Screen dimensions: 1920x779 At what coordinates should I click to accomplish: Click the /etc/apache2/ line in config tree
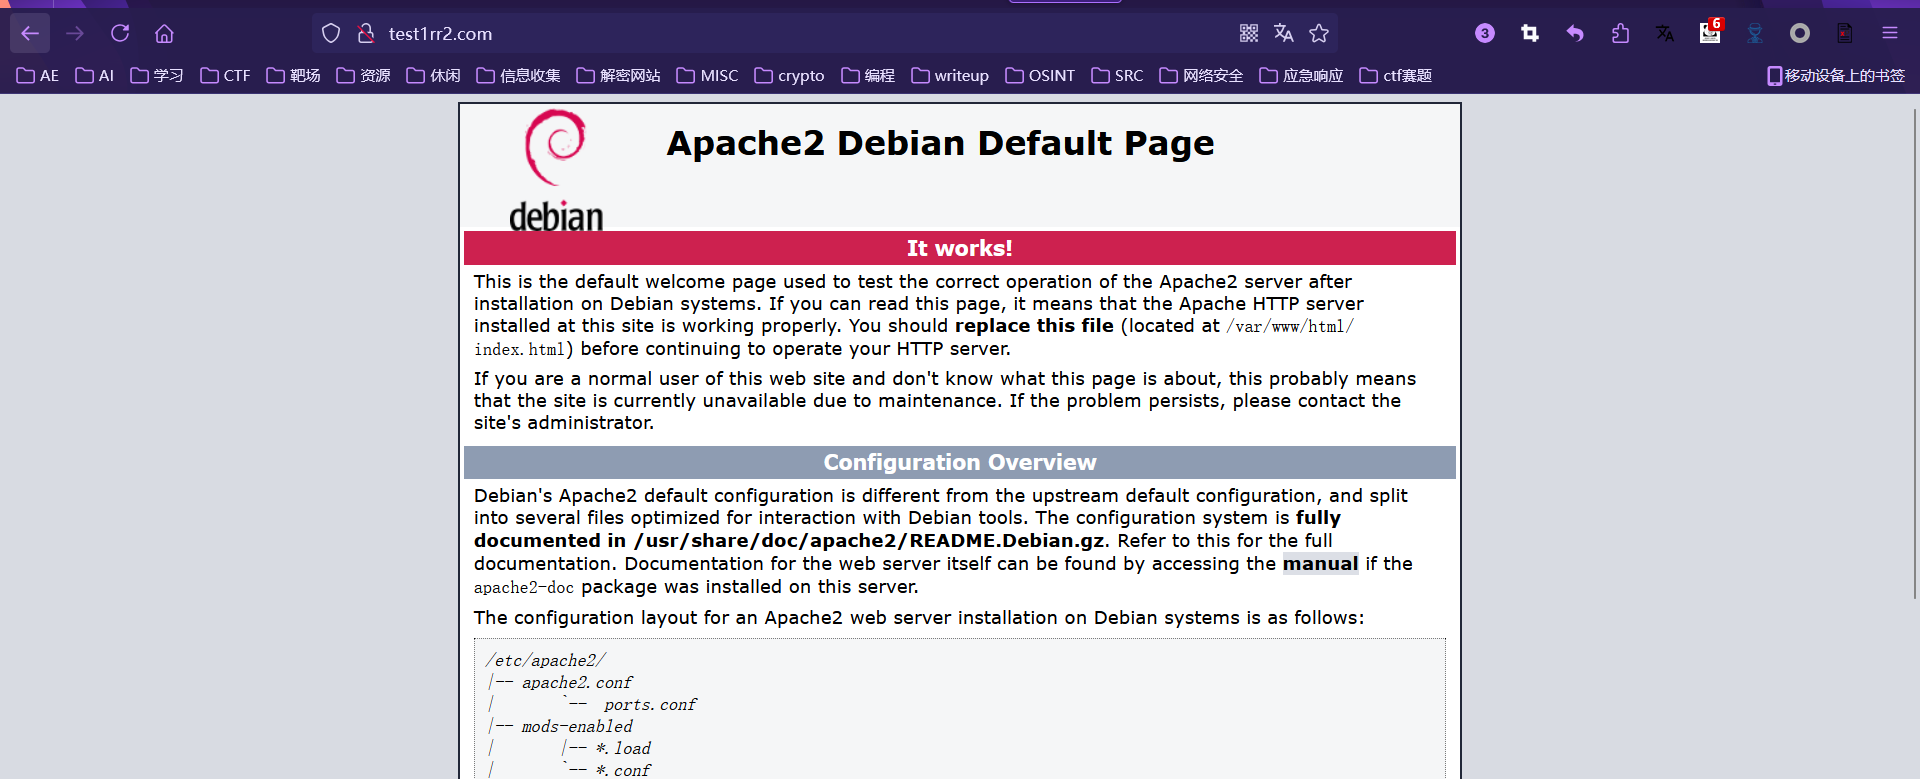click(546, 661)
